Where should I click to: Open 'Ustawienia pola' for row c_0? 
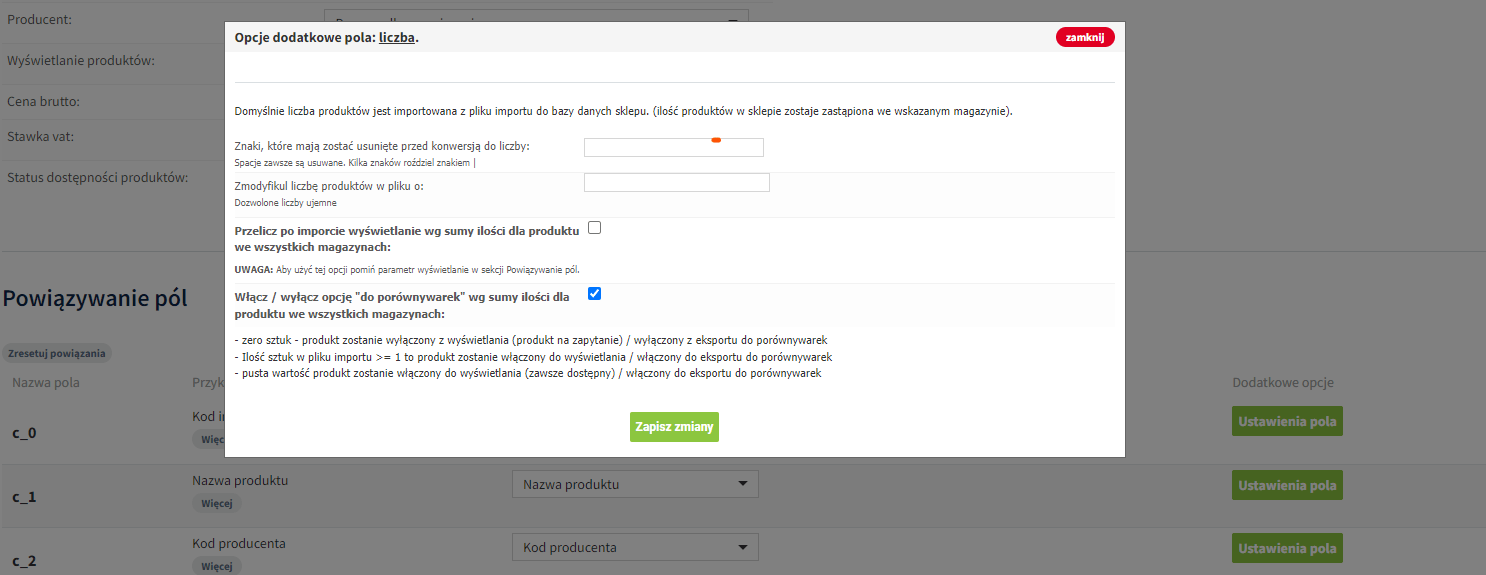1286,422
